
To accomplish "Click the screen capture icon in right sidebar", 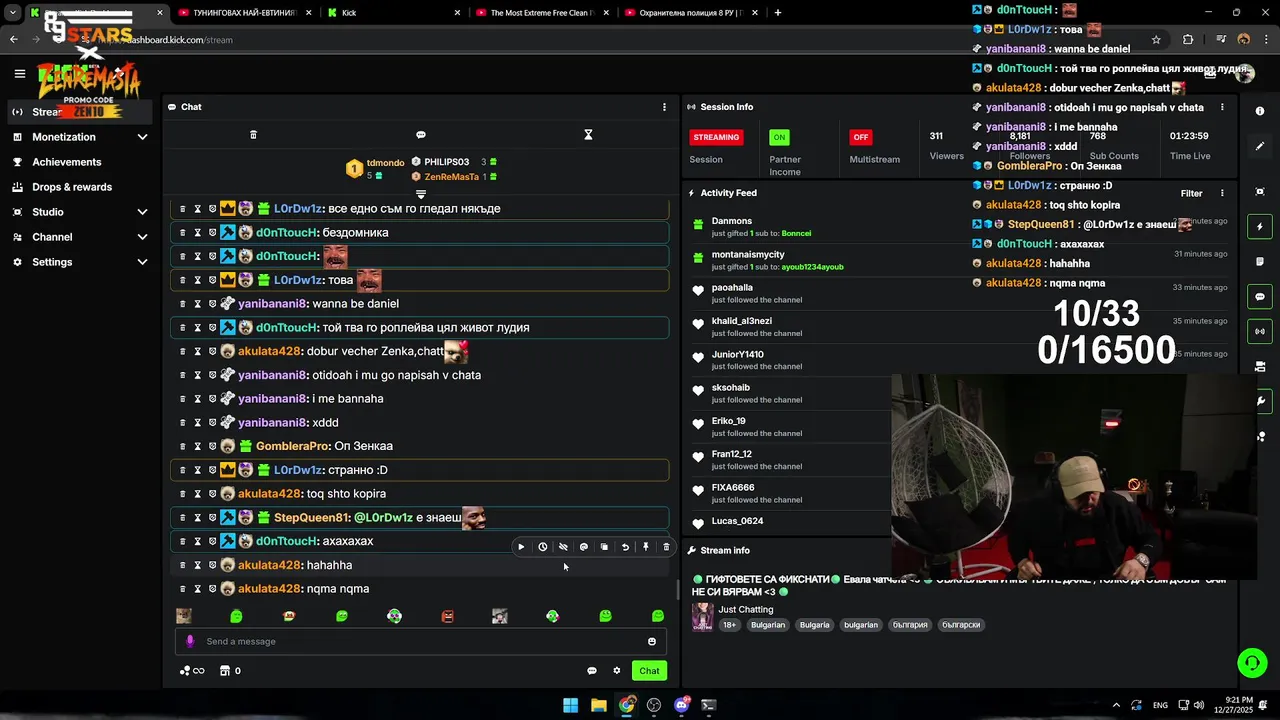I will [1260, 191].
